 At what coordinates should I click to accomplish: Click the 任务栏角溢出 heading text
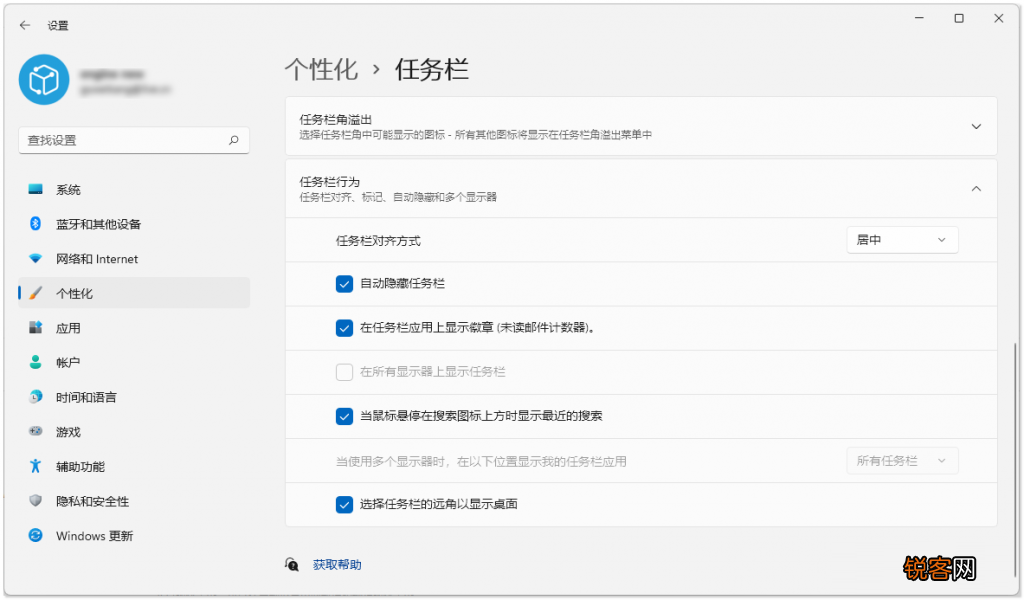(336, 119)
